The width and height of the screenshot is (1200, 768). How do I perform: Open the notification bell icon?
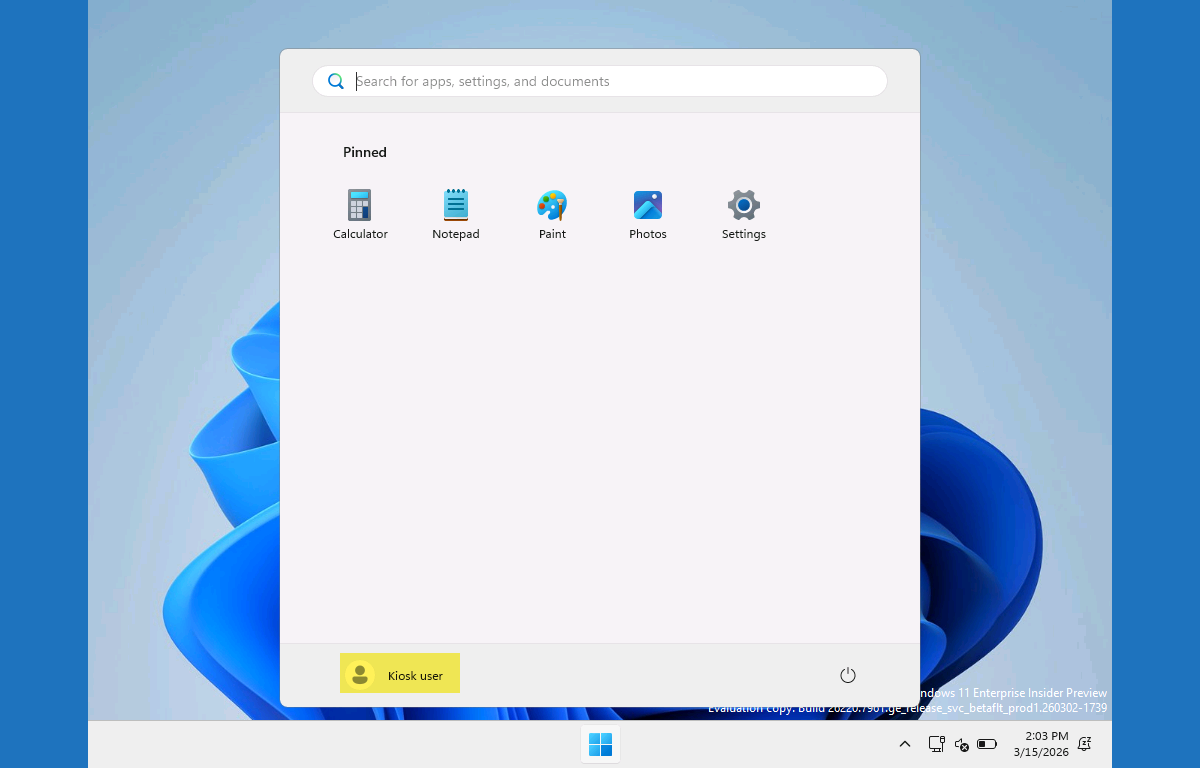click(x=1084, y=744)
